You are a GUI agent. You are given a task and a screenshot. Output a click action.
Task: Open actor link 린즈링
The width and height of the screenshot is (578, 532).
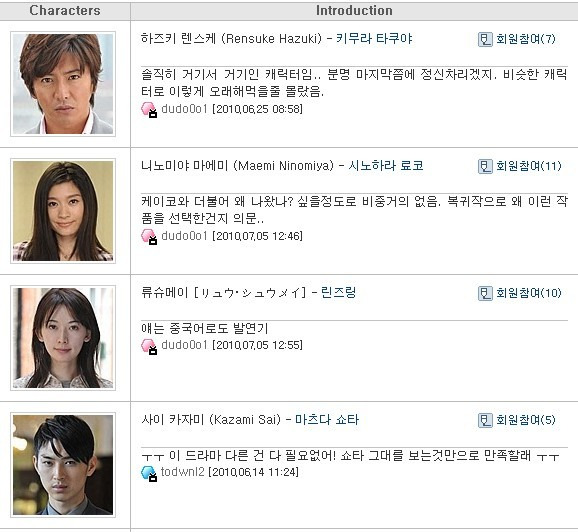click(338, 293)
